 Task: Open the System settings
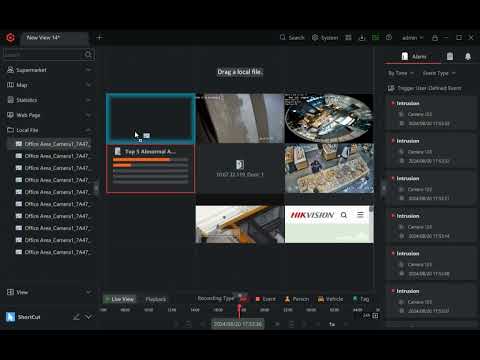[325, 37]
